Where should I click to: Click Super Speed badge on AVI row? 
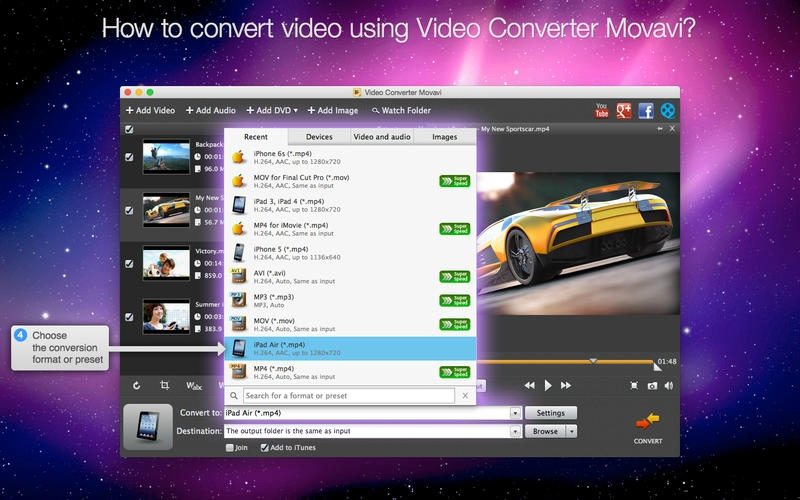point(455,277)
